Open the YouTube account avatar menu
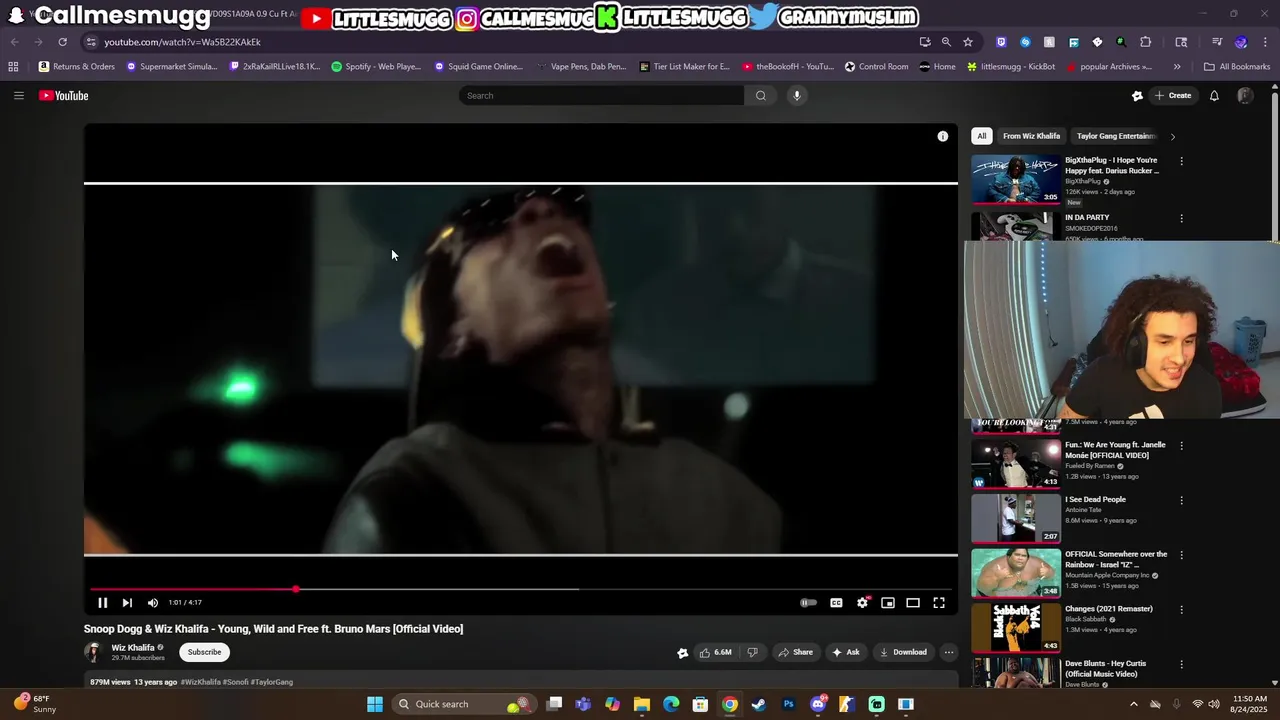Viewport: 1280px width, 720px height. (1245, 96)
